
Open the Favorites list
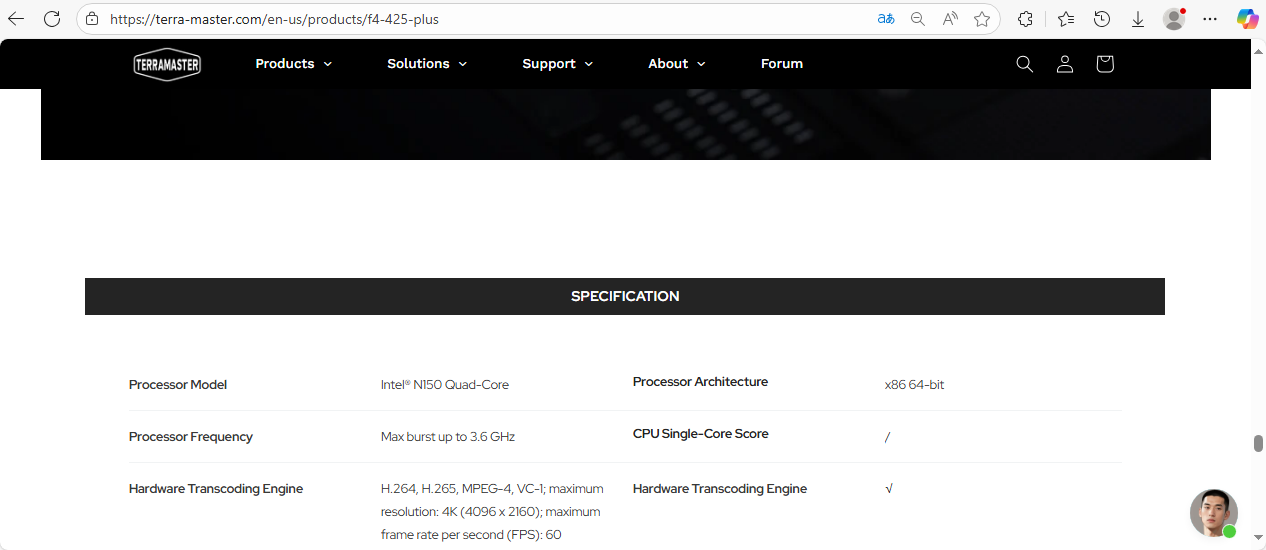point(1066,19)
